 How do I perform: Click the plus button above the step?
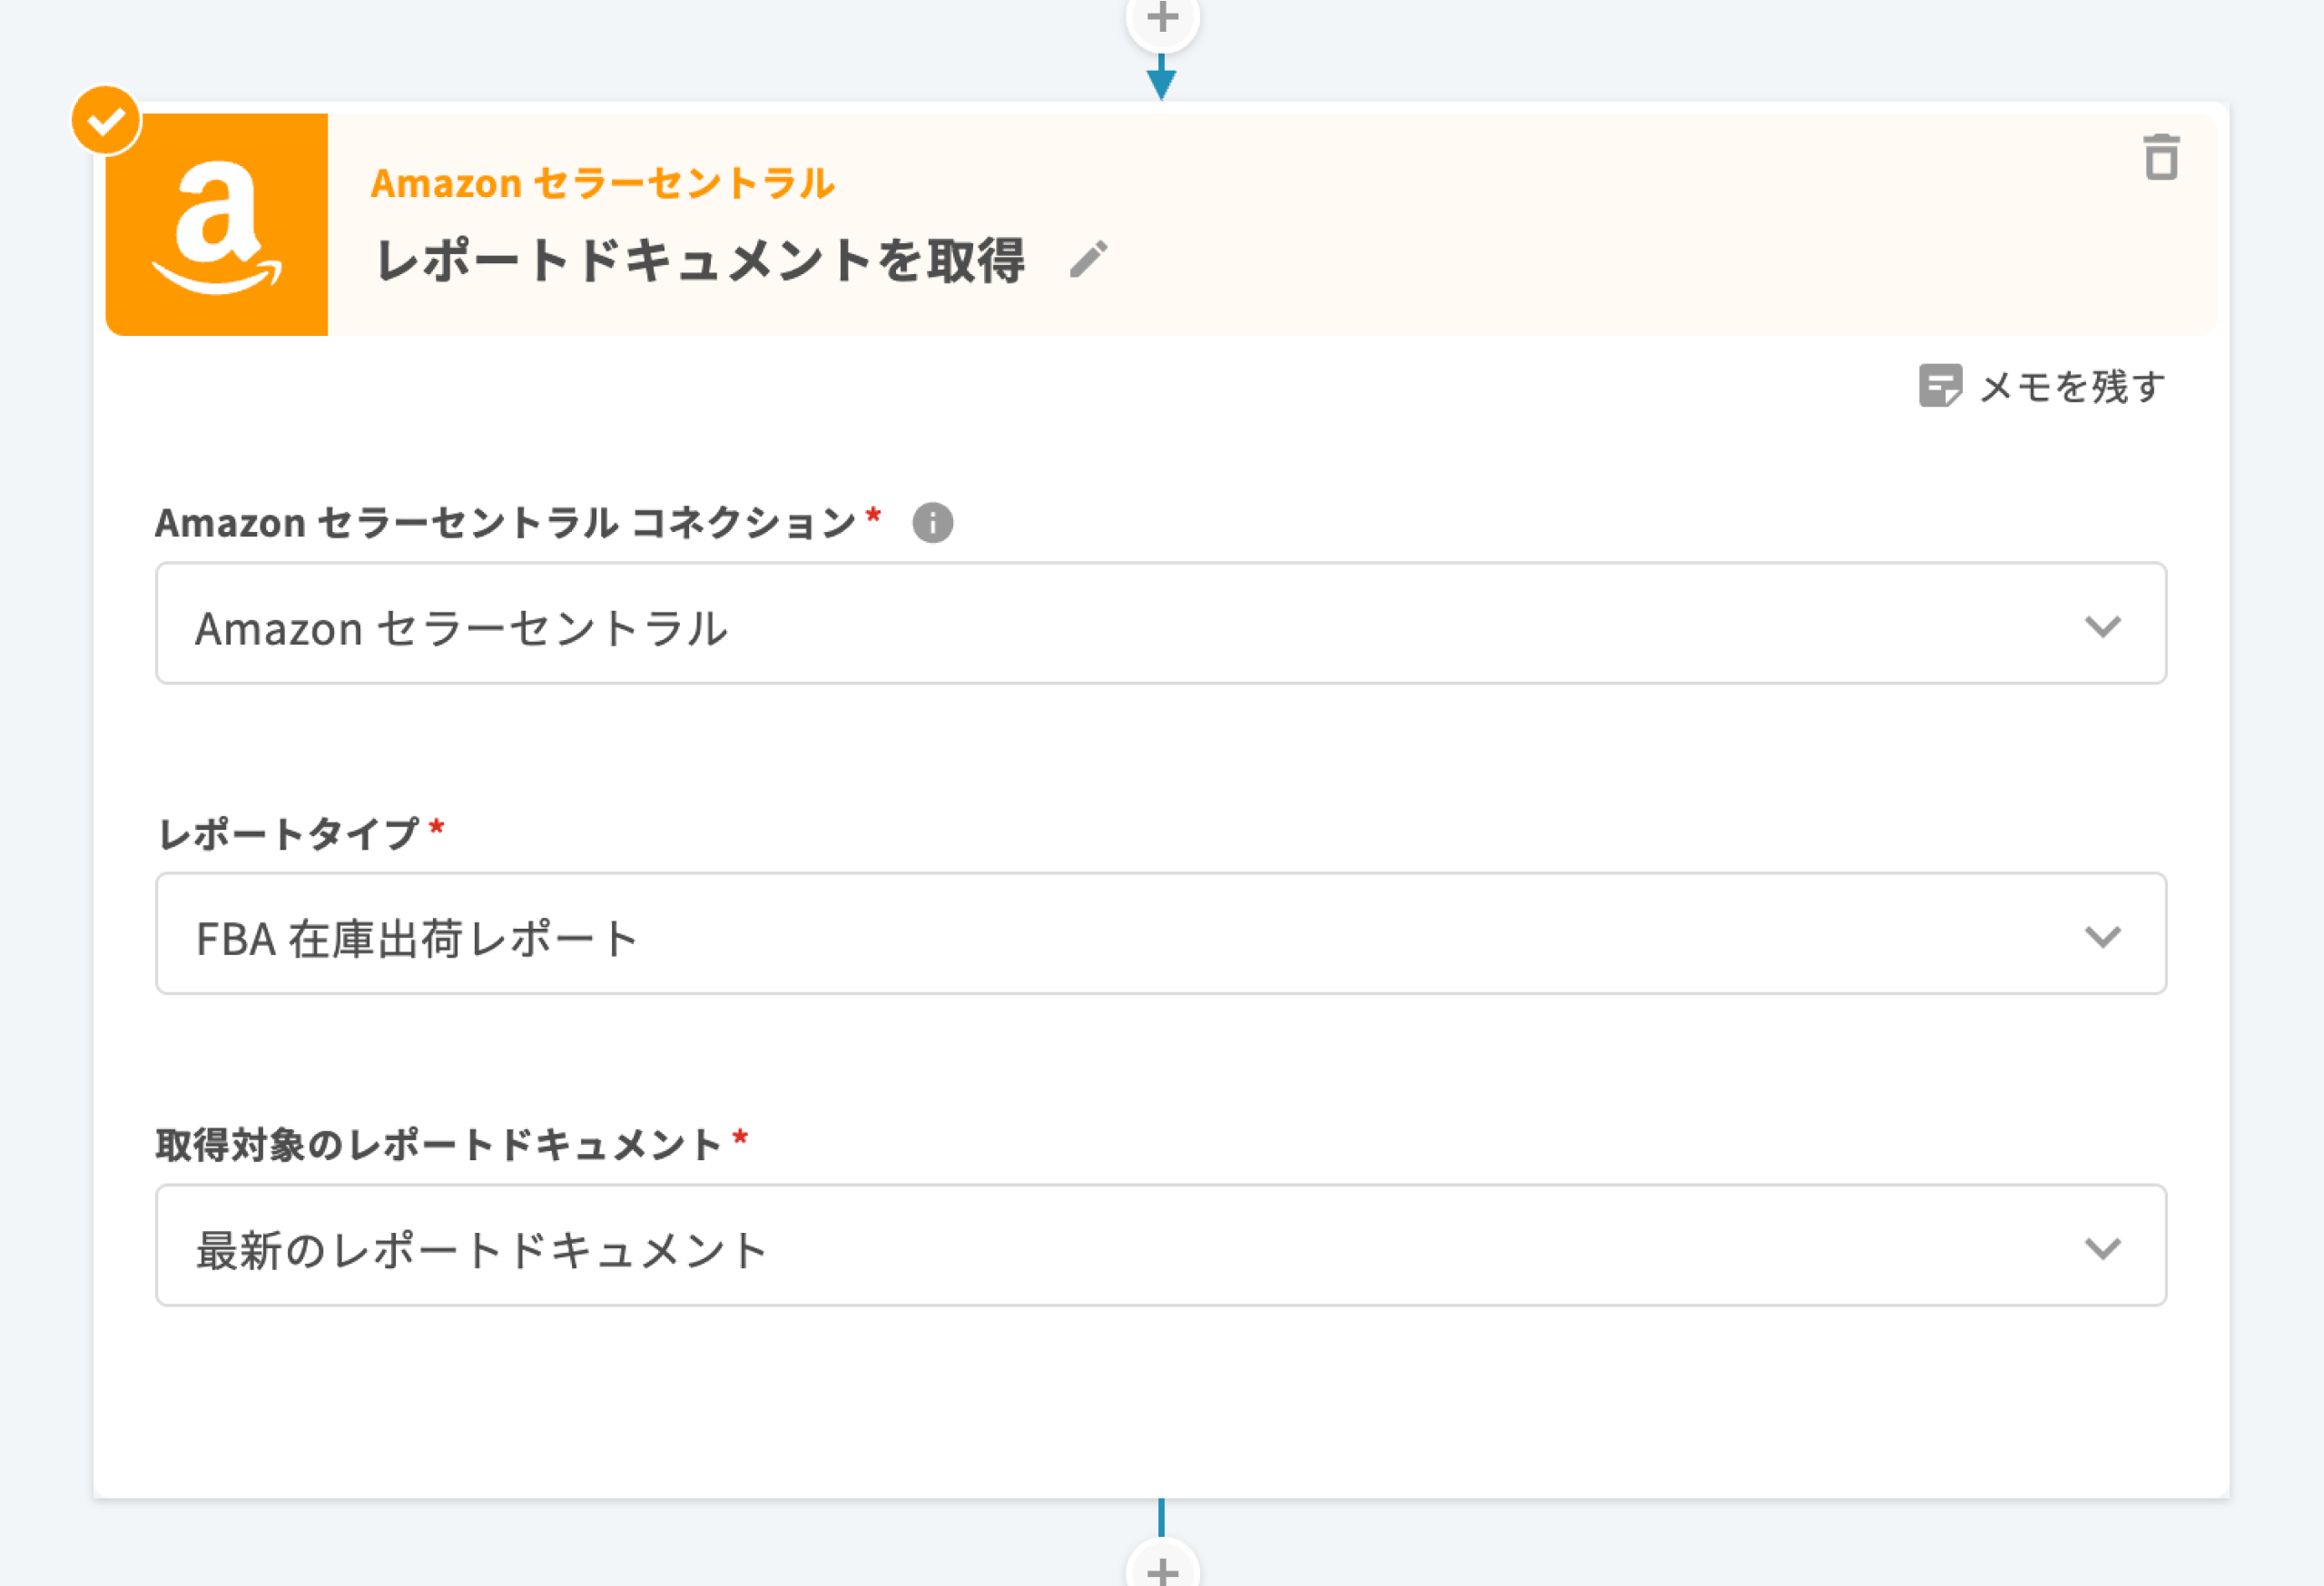(x=1162, y=18)
